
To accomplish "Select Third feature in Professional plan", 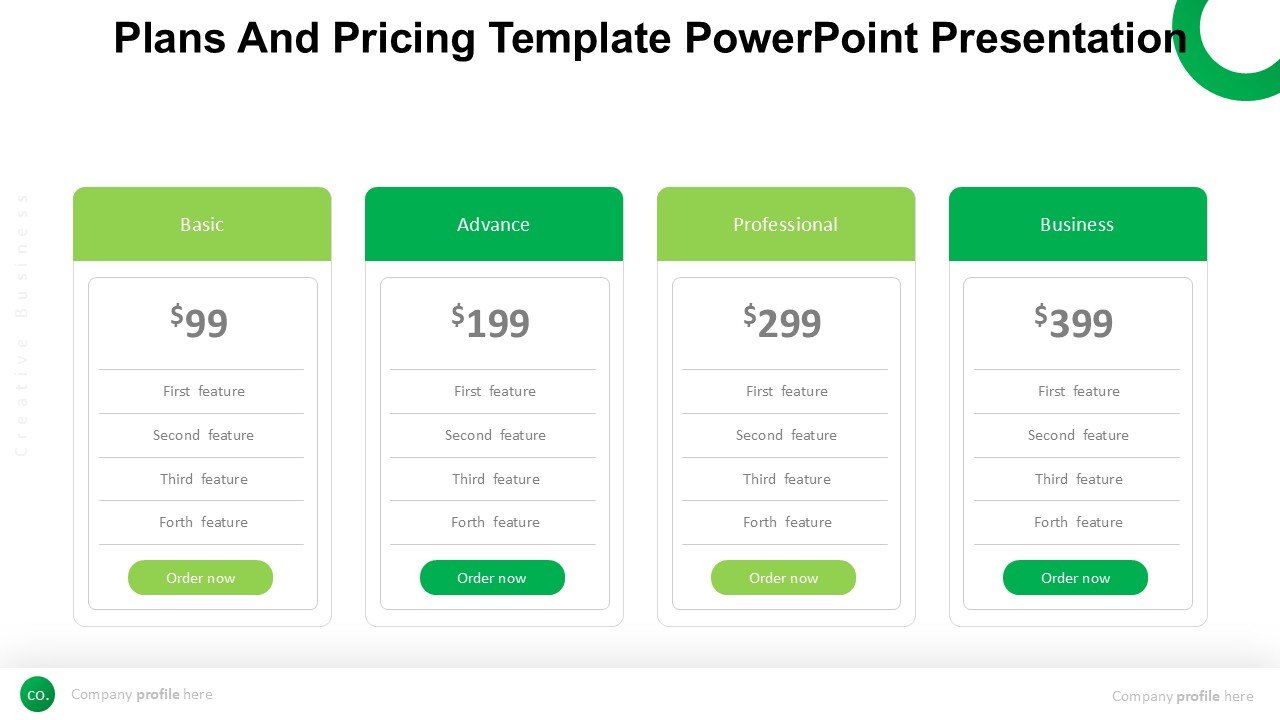I will point(787,479).
